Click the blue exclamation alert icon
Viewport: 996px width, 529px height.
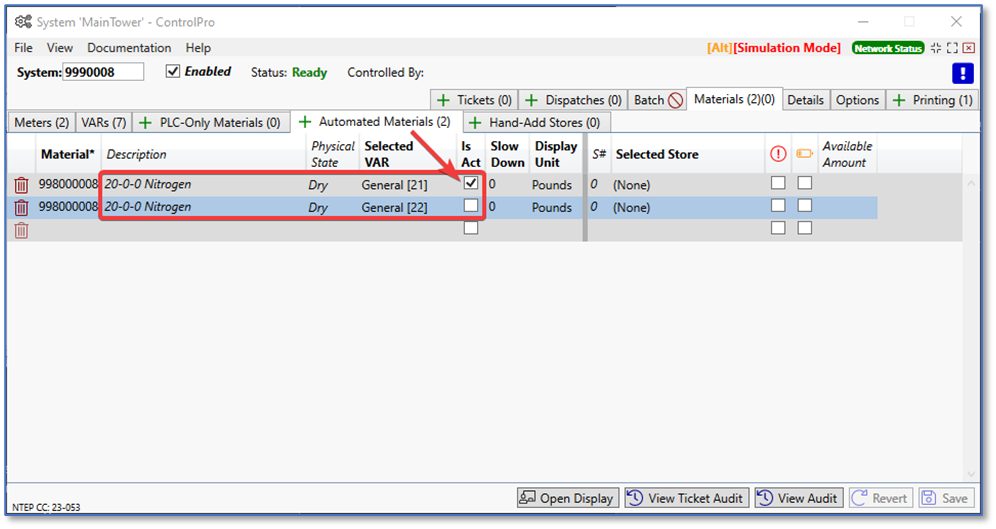point(962,73)
